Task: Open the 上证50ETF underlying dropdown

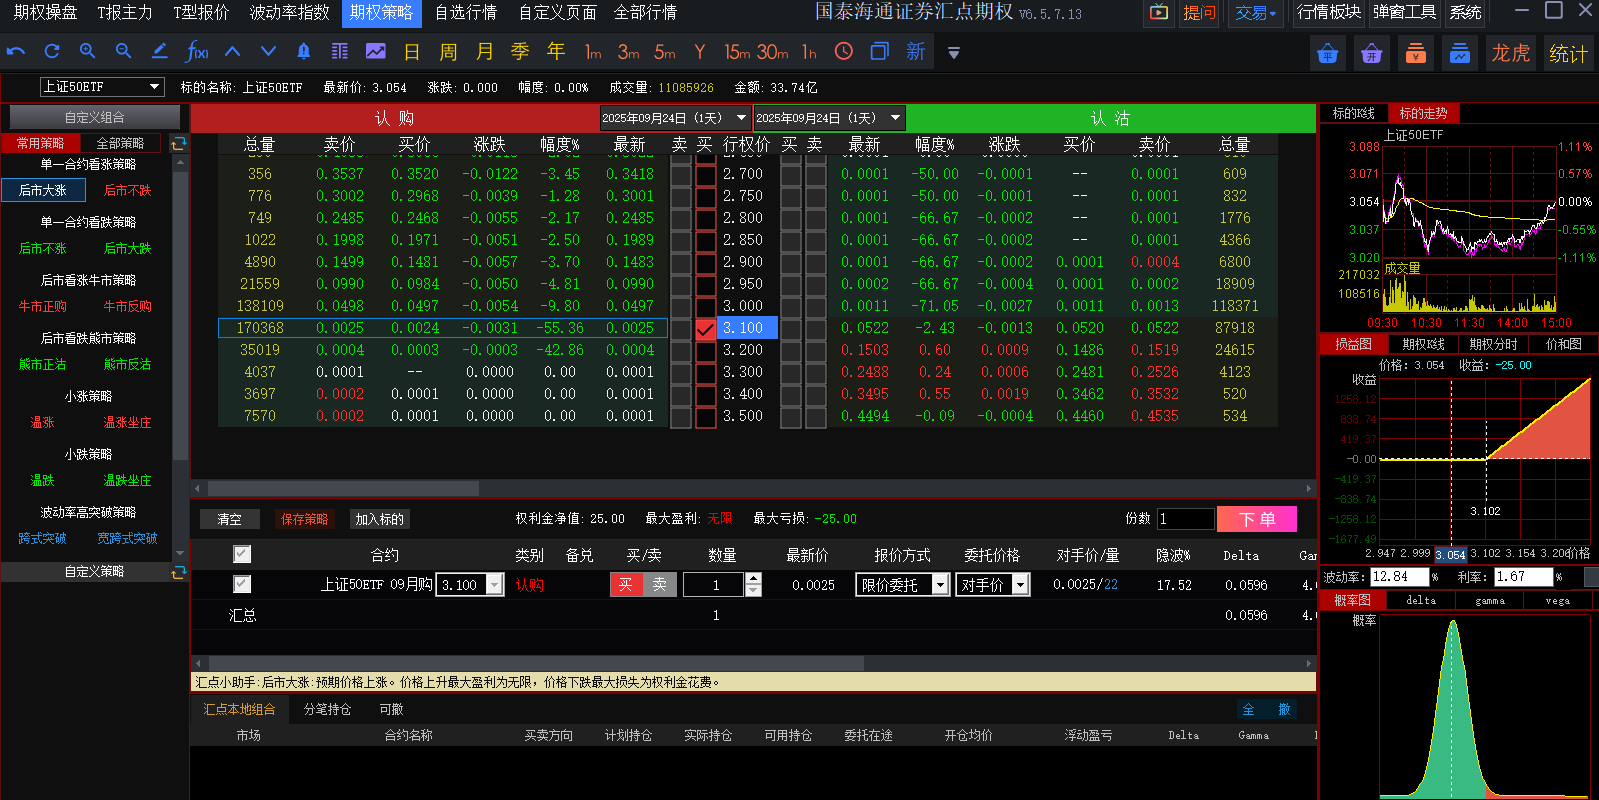Action: coord(102,87)
